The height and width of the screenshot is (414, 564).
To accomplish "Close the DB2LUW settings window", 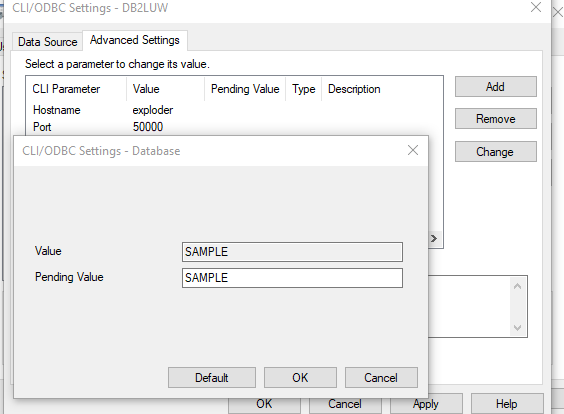I will coord(536,7).
